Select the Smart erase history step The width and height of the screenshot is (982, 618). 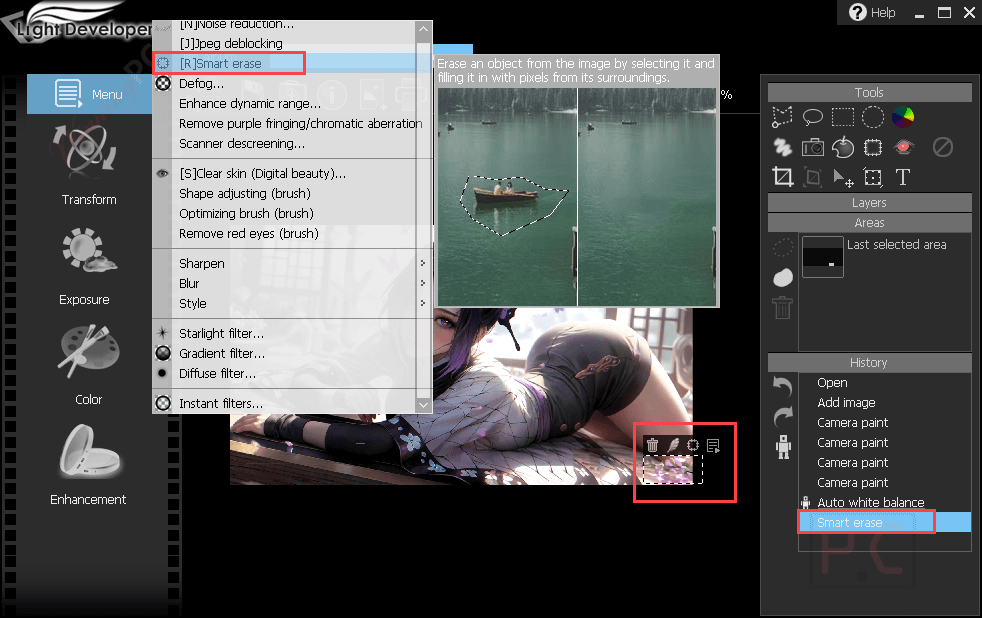tap(885, 523)
